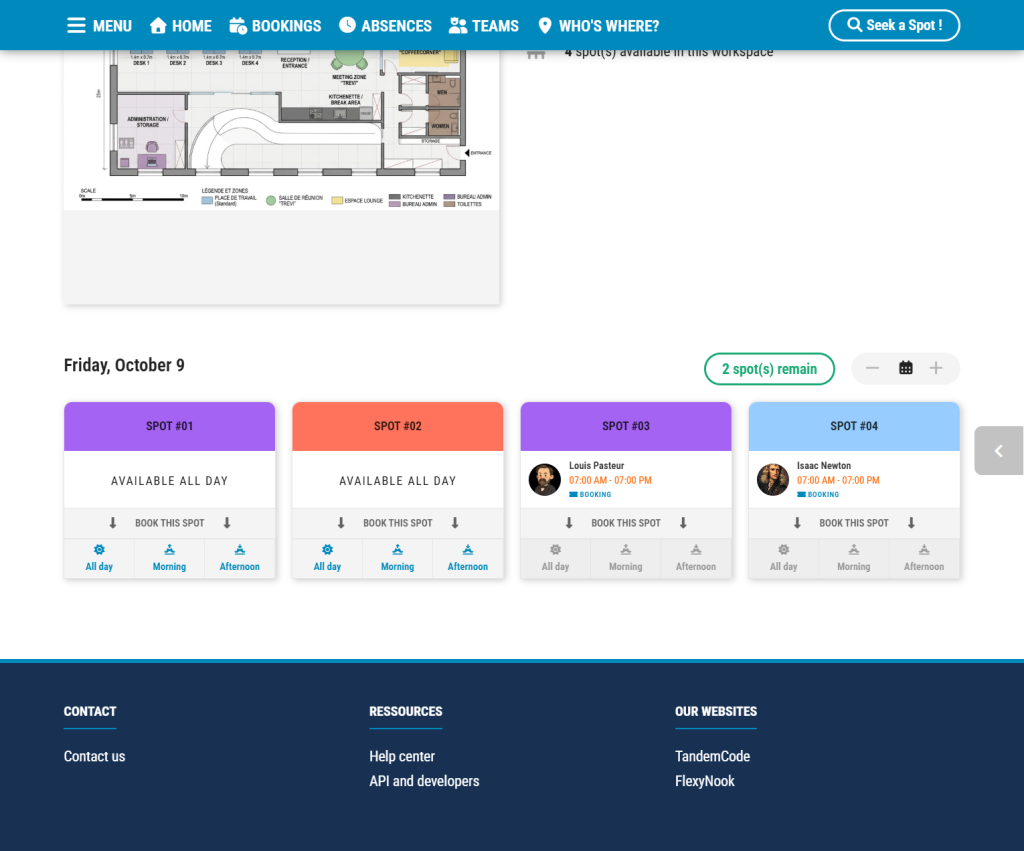Open the Contact us link

pos(95,756)
